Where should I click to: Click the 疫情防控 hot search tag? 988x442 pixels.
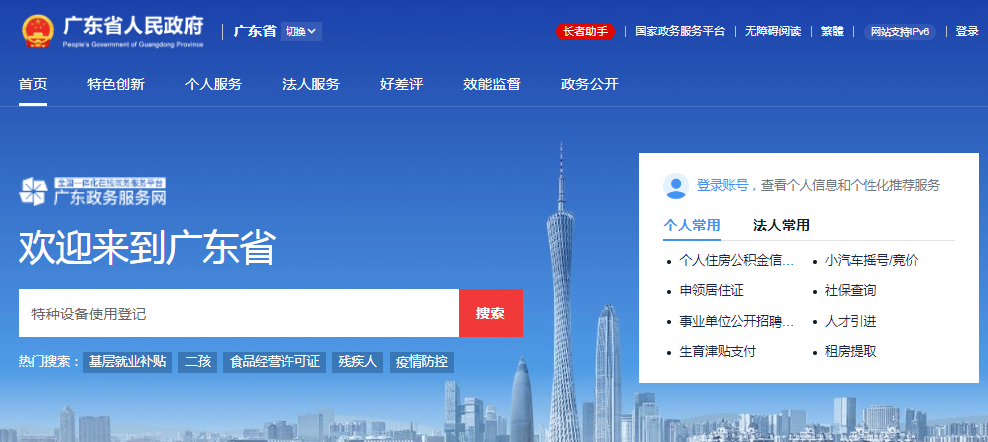[x=422, y=362]
